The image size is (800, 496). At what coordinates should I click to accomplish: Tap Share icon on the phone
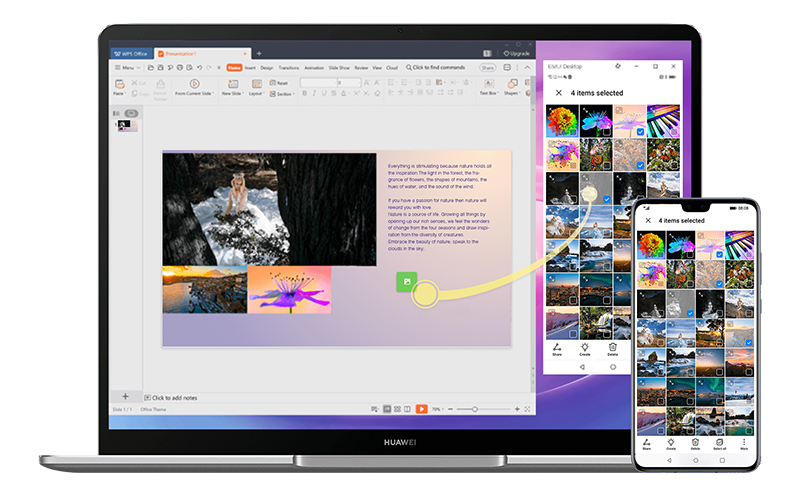pyautogui.click(x=646, y=444)
